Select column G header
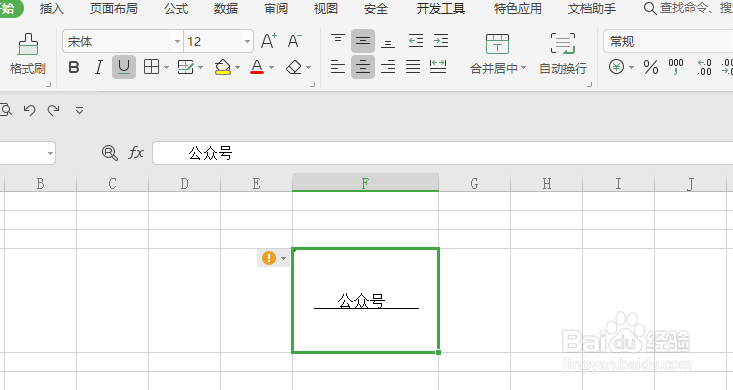The image size is (733, 390). click(474, 183)
